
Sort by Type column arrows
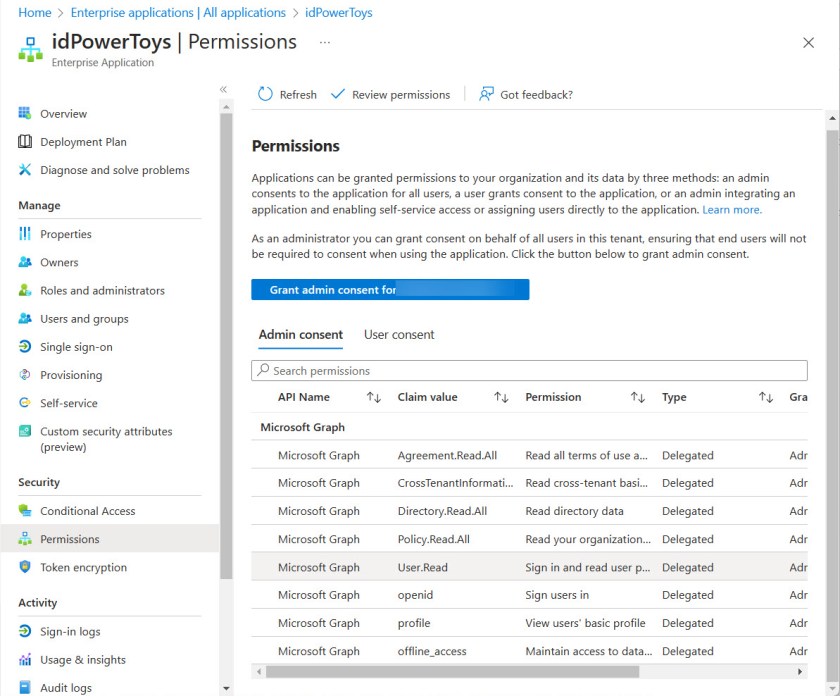point(766,397)
